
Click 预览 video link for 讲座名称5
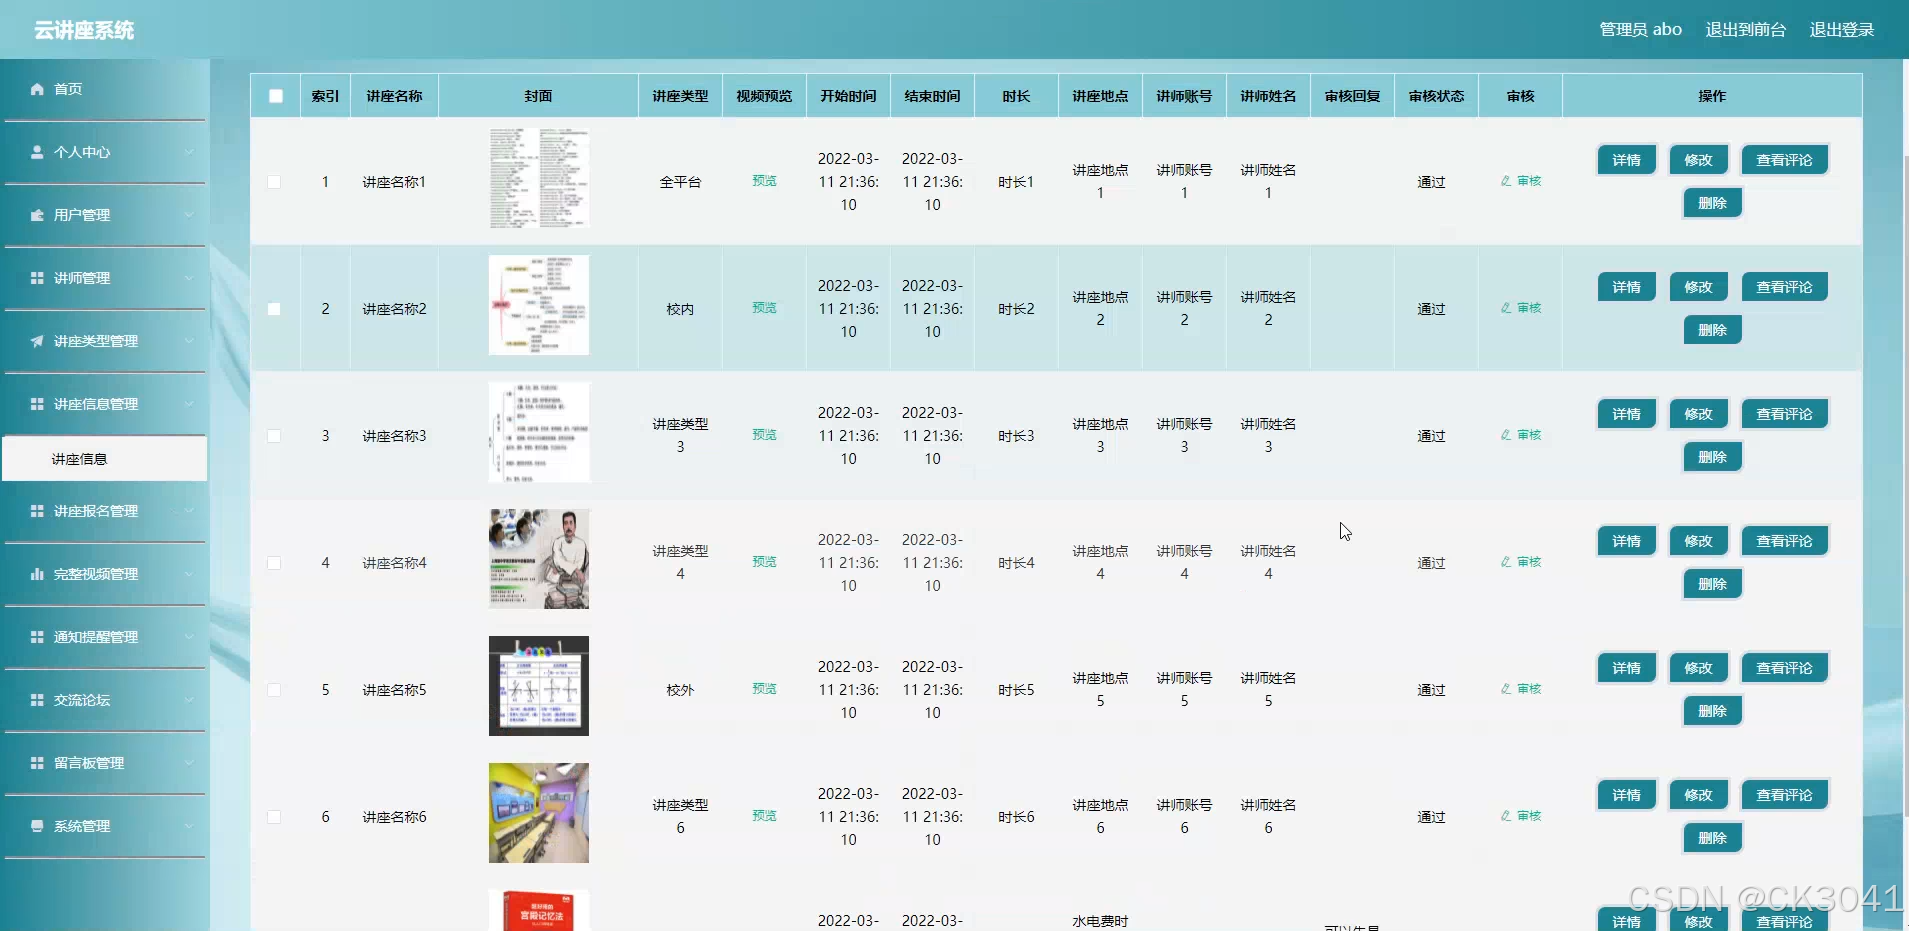pyautogui.click(x=764, y=689)
